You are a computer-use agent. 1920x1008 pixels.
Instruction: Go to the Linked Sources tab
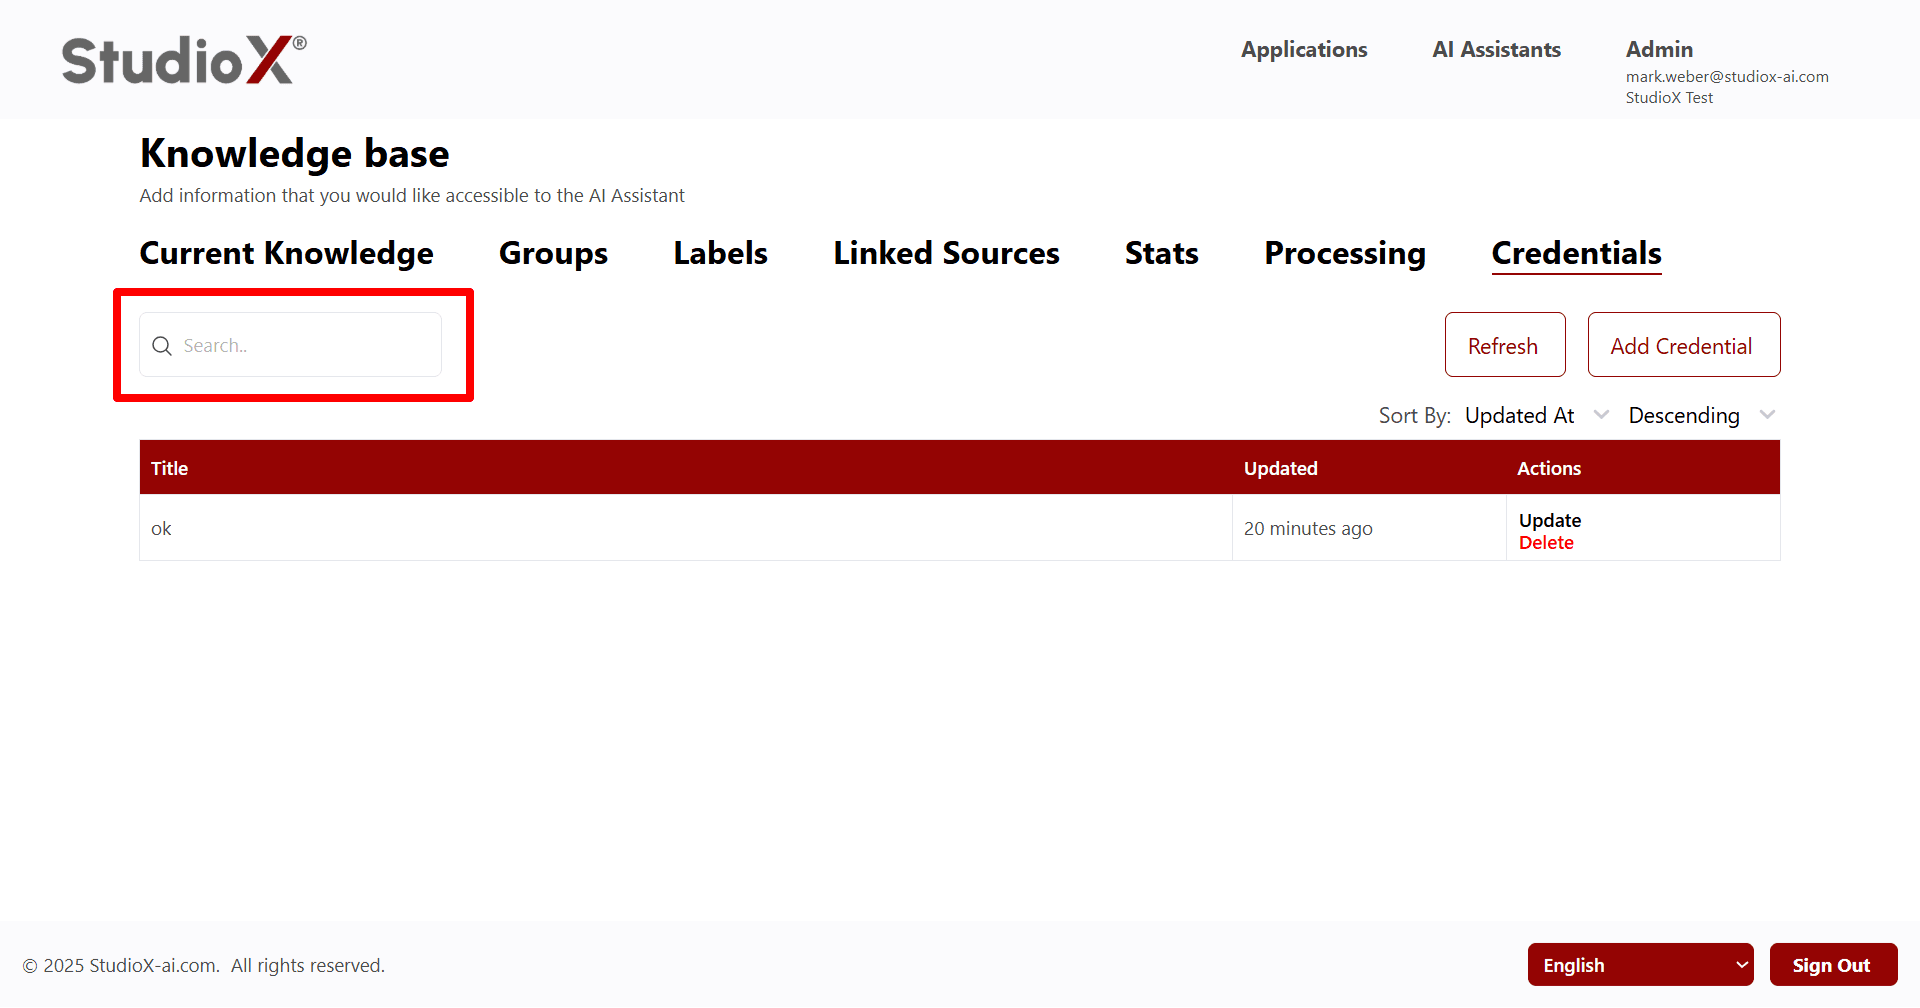[x=946, y=253]
